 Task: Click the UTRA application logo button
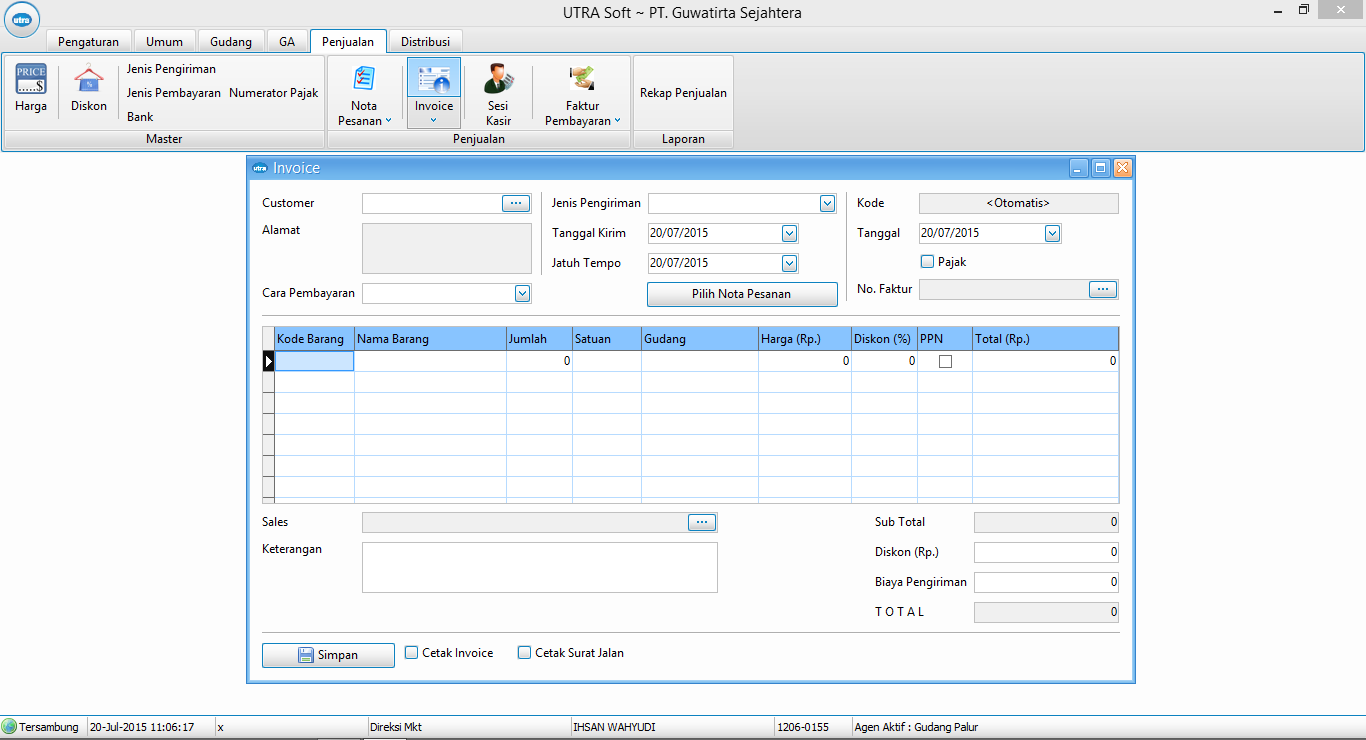21,19
